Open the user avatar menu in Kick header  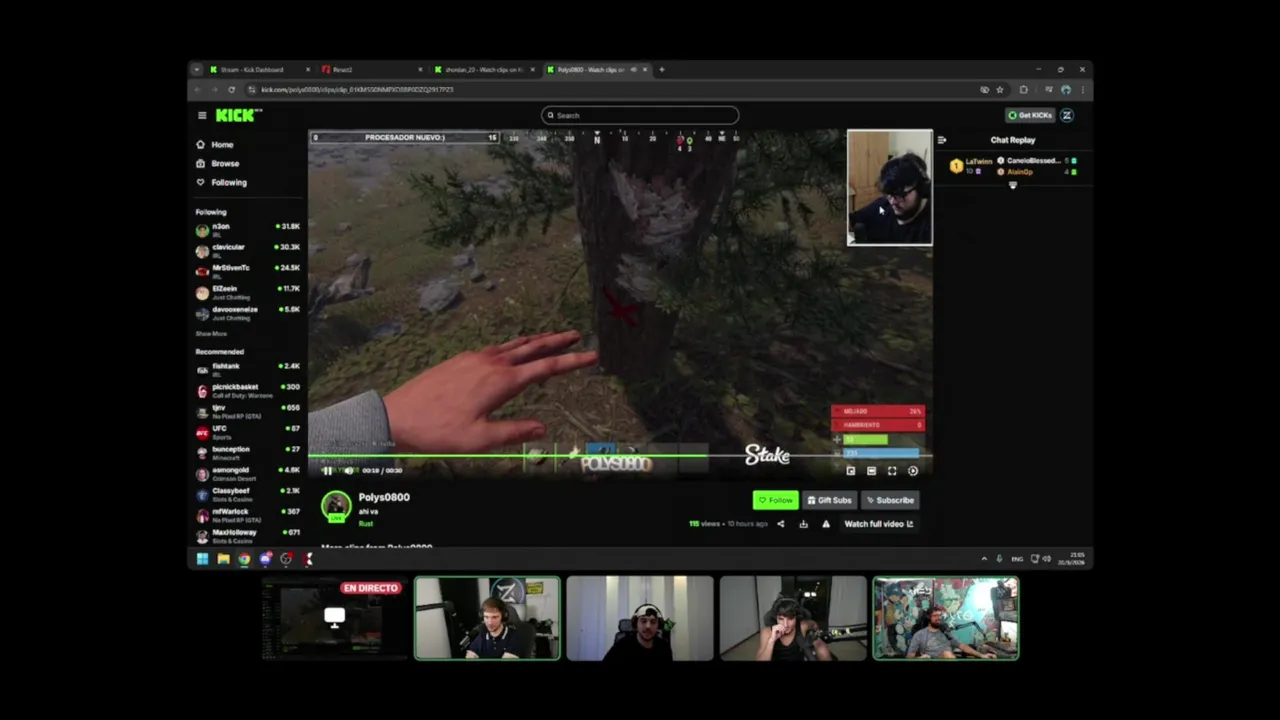click(1067, 115)
